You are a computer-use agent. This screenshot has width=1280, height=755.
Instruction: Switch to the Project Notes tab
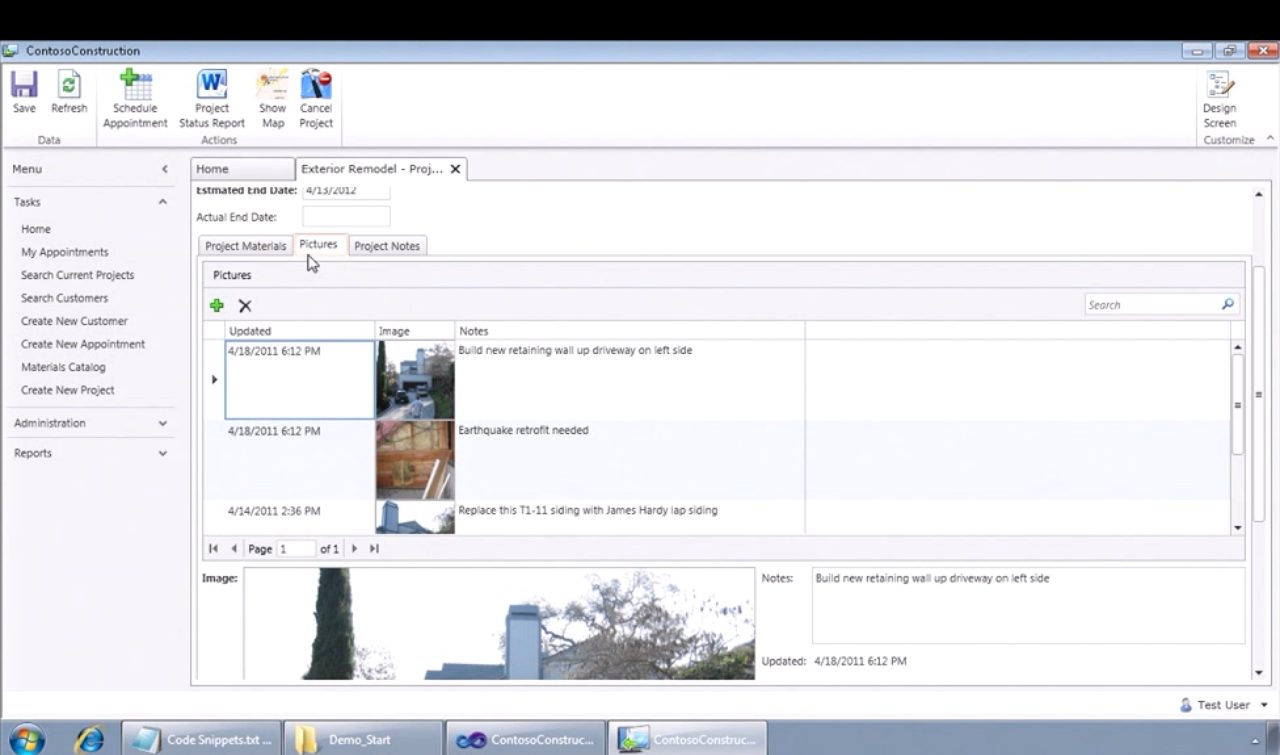point(387,245)
